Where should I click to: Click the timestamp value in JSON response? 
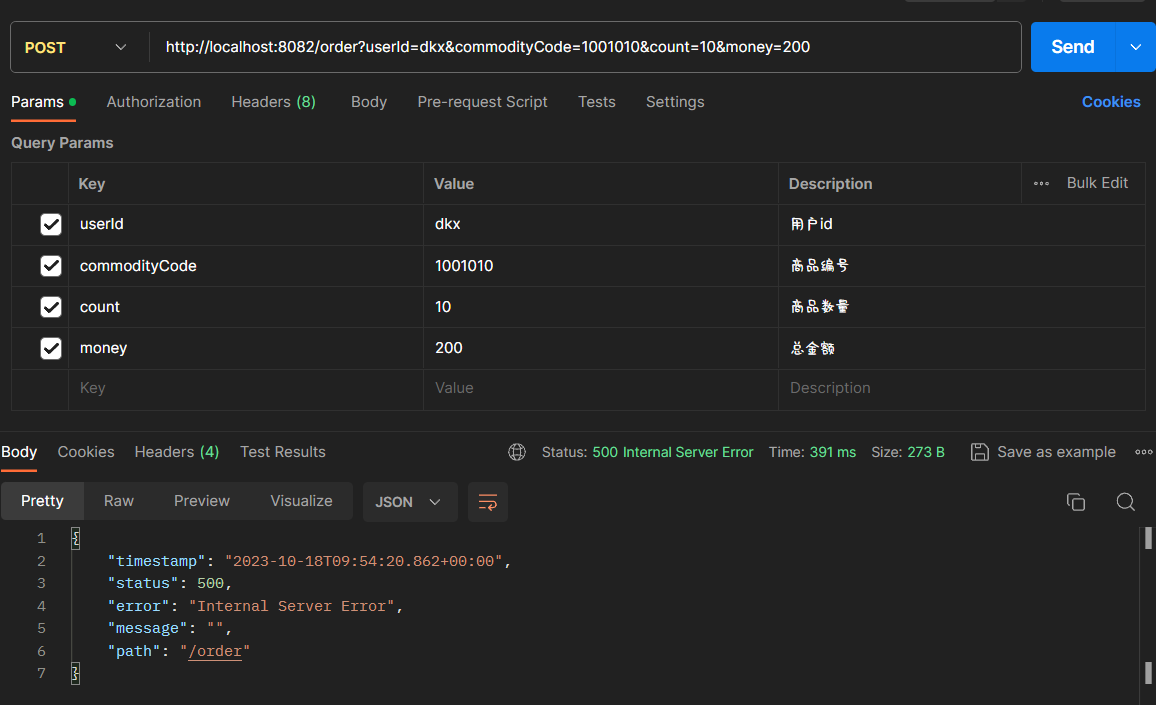pos(363,561)
